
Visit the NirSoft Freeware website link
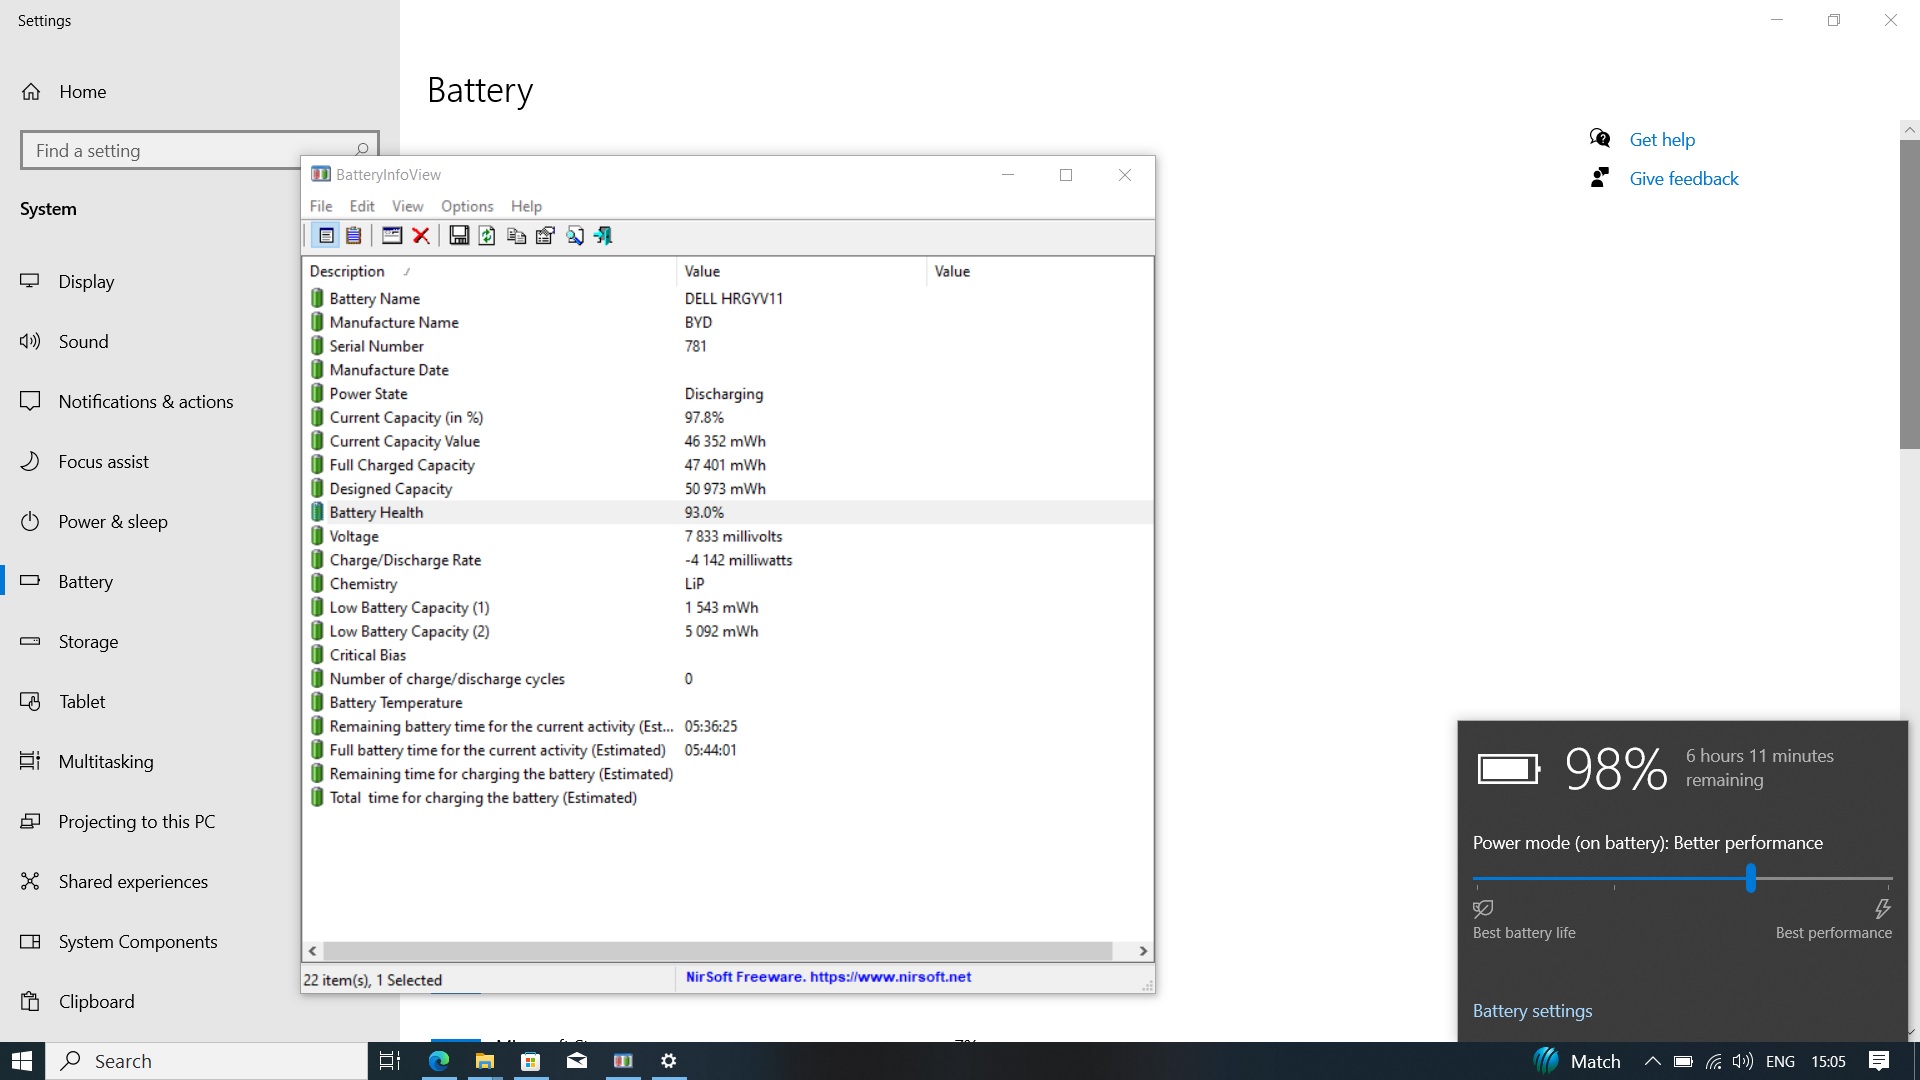[x=828, y=977]
